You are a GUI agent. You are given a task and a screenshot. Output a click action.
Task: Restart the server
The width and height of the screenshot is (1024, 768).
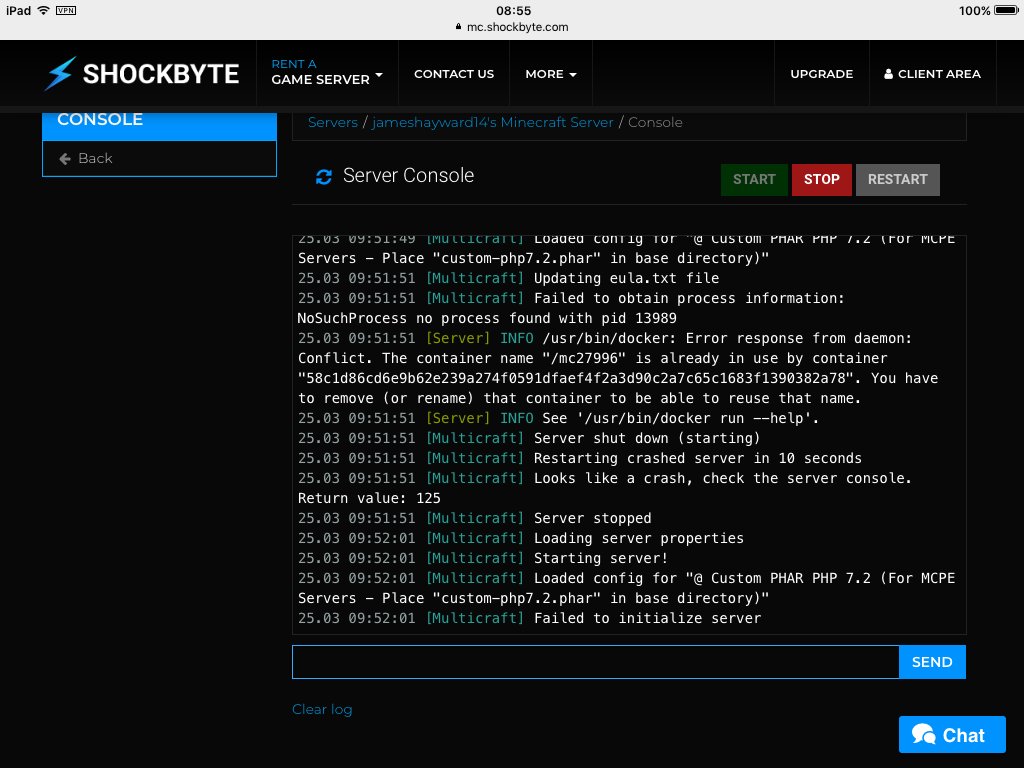click(x=897, y=180)
